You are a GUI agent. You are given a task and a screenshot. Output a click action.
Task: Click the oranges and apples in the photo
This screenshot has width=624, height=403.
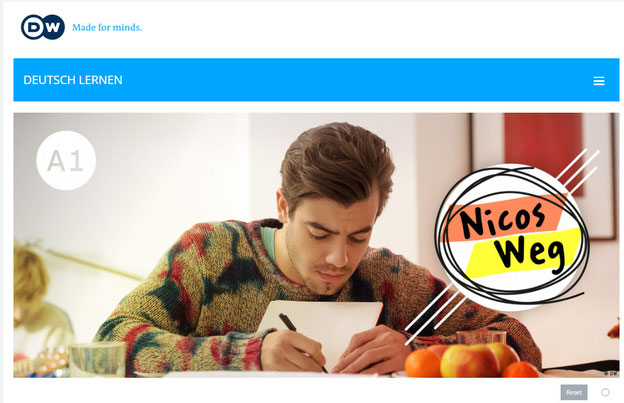[x=472, y=360]
